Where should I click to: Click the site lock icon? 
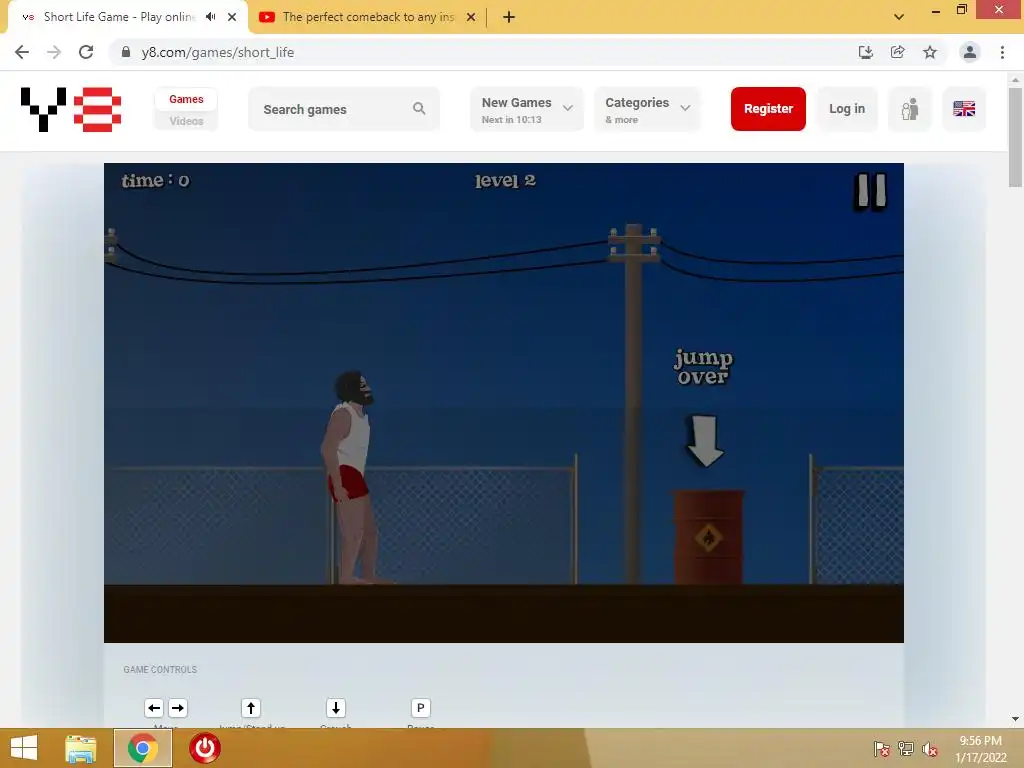[126, 52]
